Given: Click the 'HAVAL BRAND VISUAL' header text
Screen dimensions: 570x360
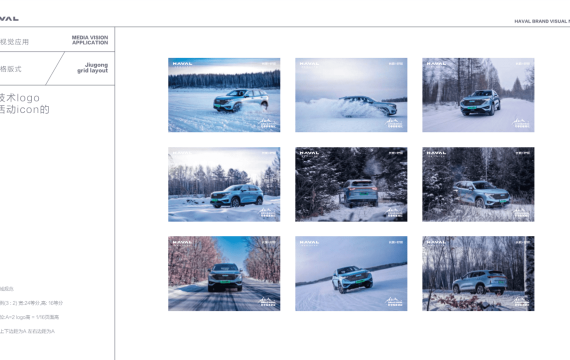Looking at the screenshot, I should [542, 21].
